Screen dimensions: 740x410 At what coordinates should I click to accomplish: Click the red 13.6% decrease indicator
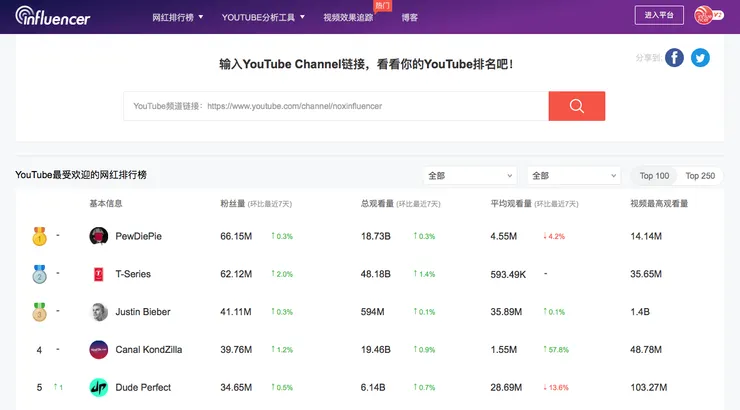tap(555, 387)
